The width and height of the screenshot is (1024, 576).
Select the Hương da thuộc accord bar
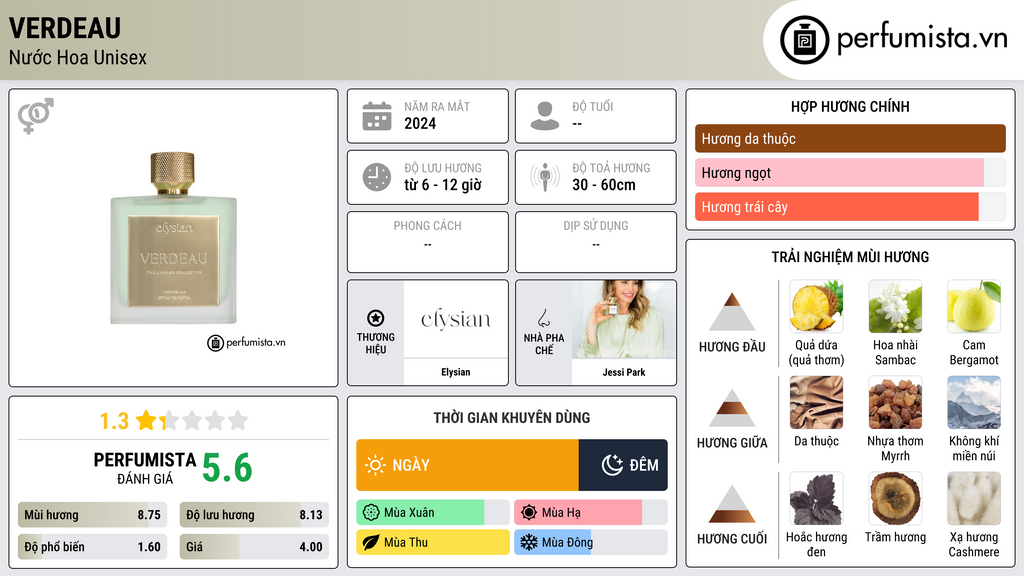point(850,138)
